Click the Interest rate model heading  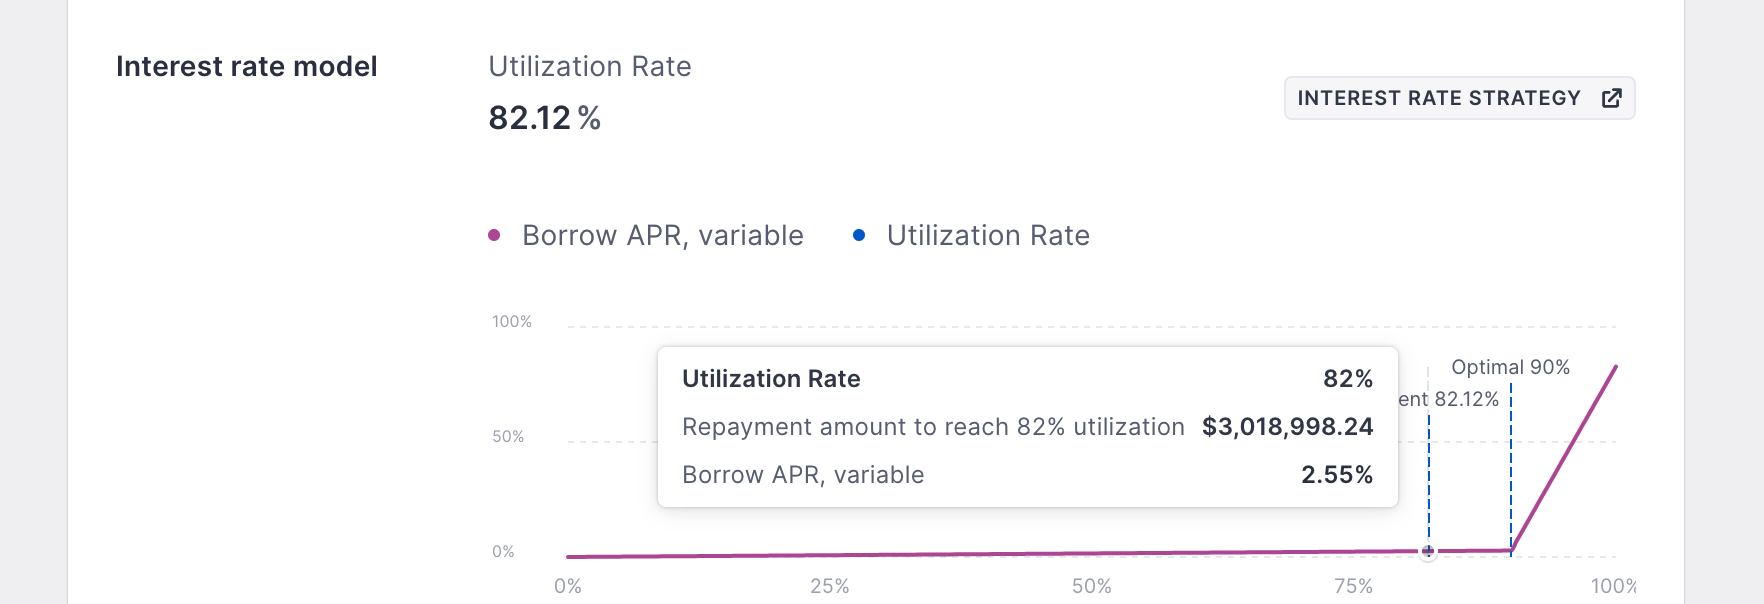point(247,66)
